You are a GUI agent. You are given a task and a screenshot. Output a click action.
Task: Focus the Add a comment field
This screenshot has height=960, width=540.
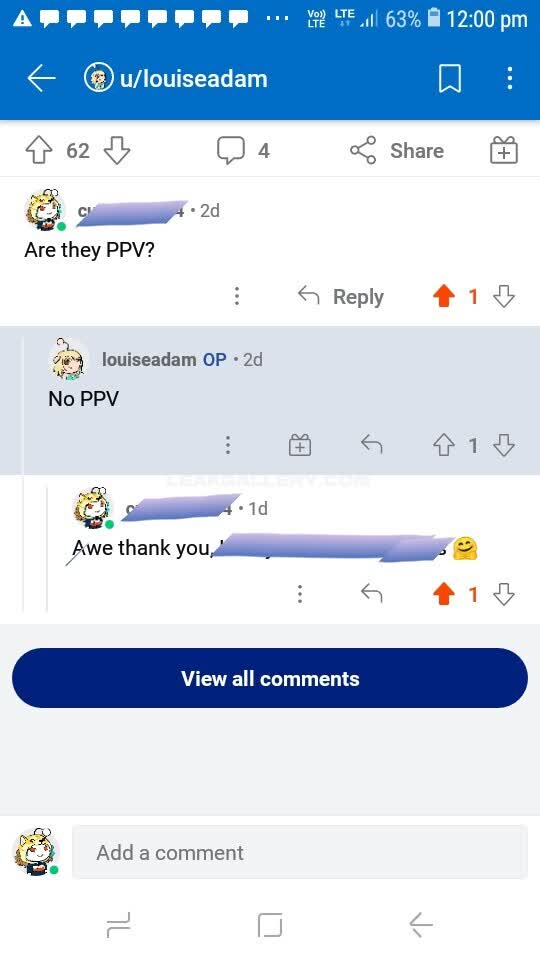tap(300, 852)
